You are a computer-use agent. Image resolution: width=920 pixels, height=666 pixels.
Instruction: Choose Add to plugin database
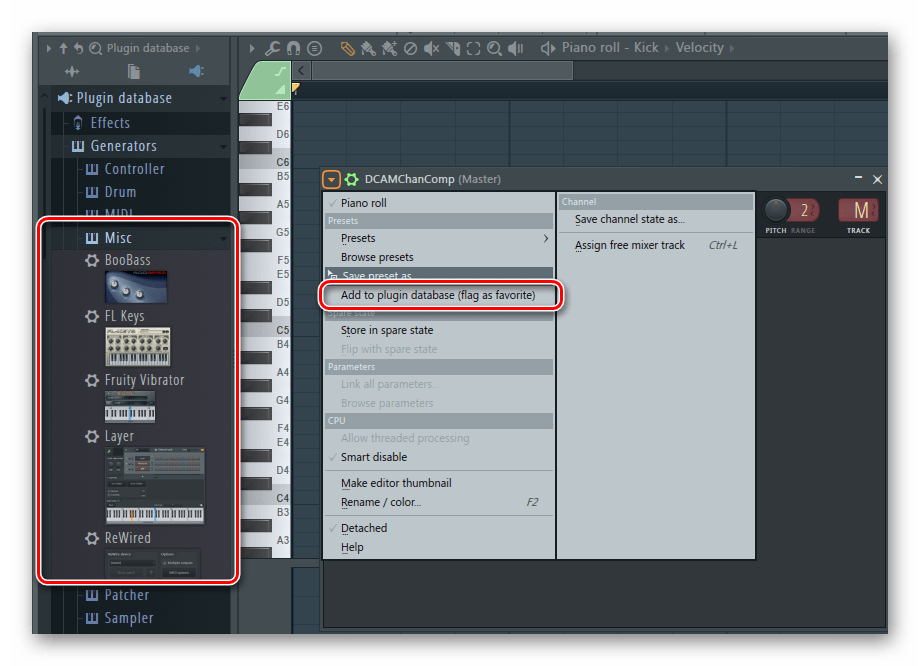[438, 295]
